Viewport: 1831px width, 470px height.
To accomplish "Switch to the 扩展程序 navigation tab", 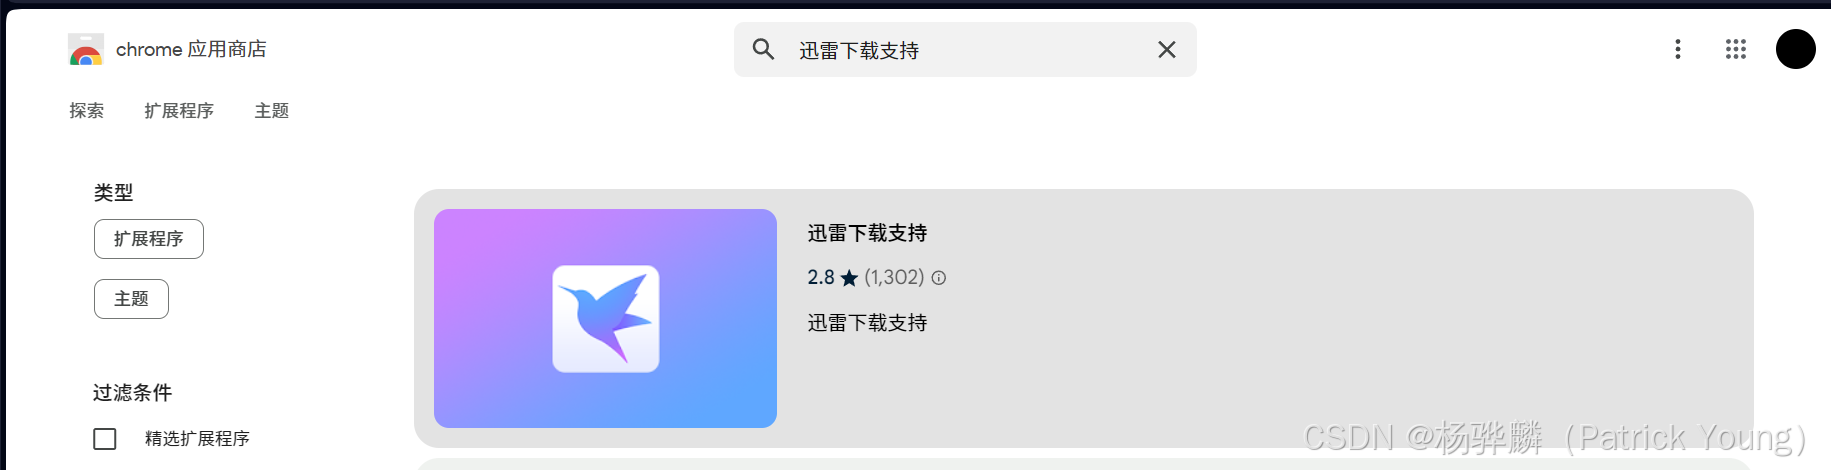I will 179,111.
